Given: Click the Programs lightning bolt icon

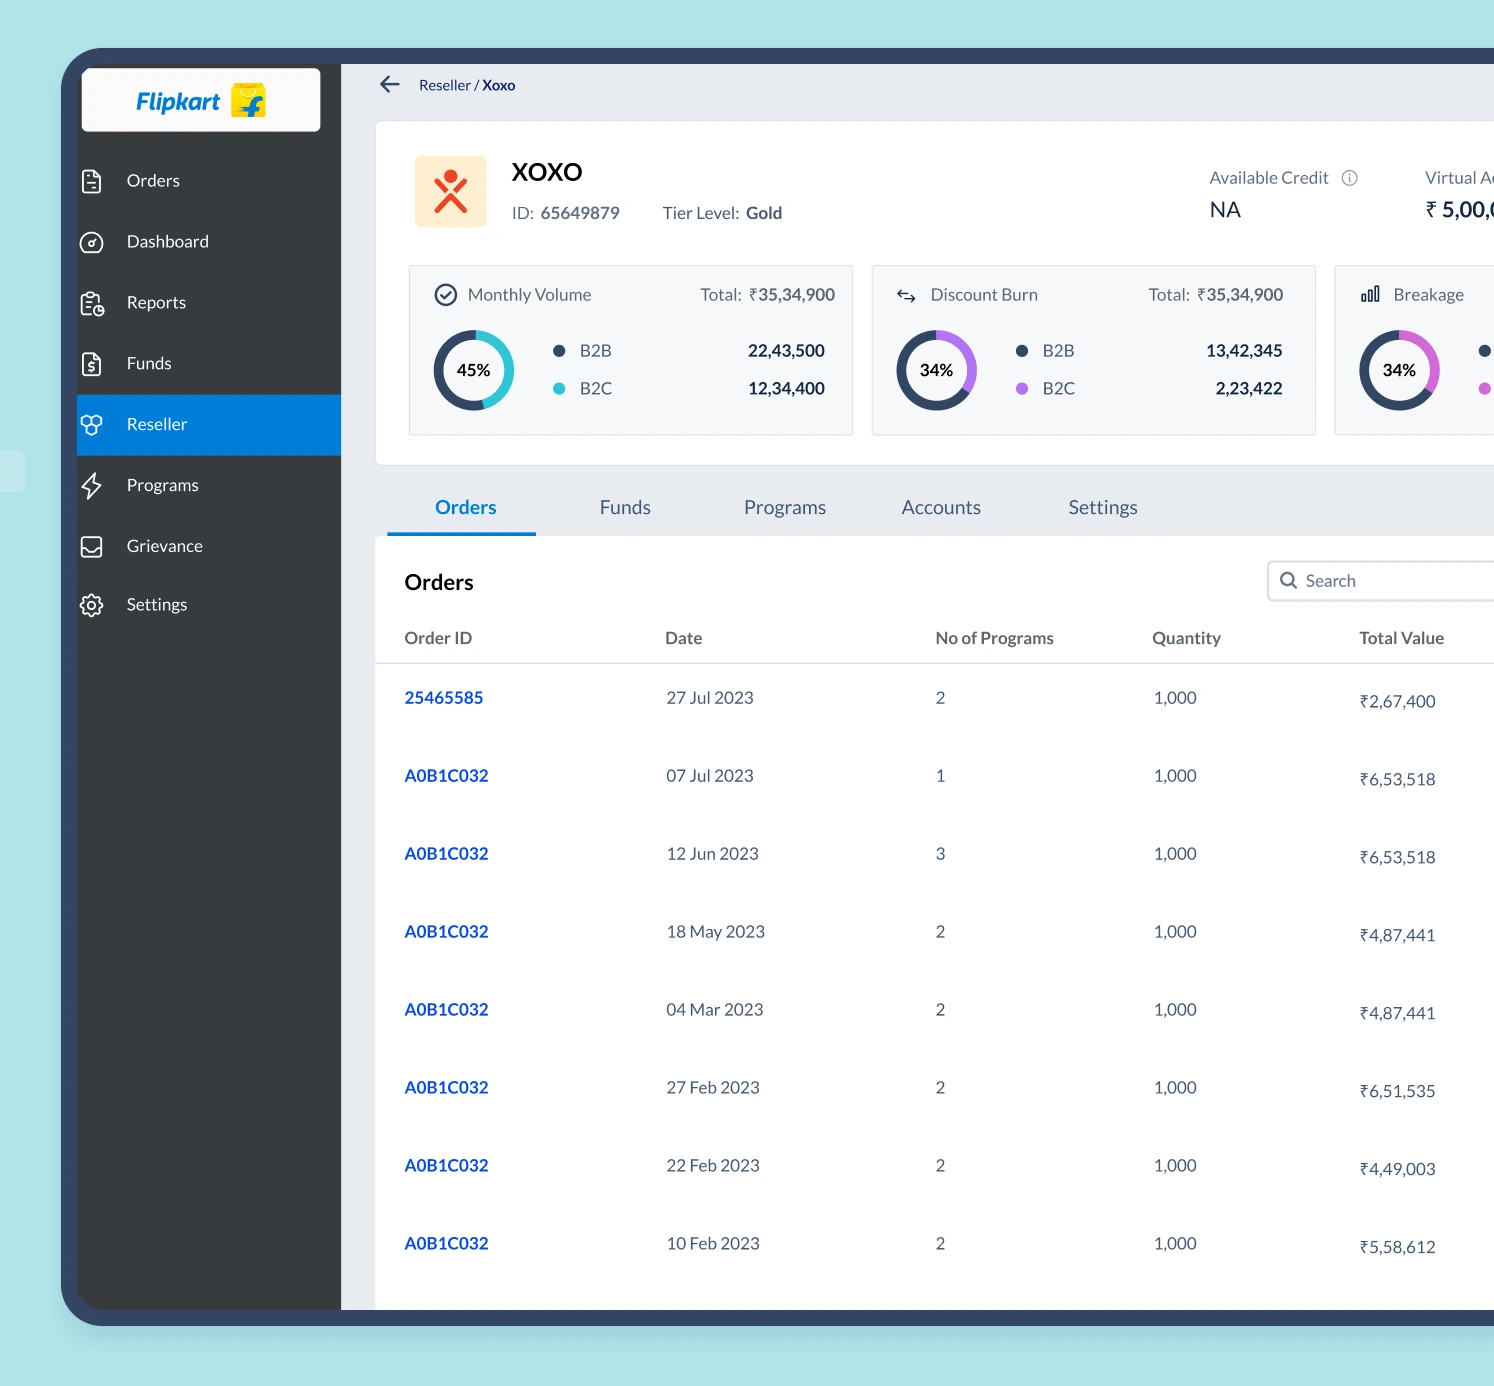Looking at the screenshot, I should (92, 486).
